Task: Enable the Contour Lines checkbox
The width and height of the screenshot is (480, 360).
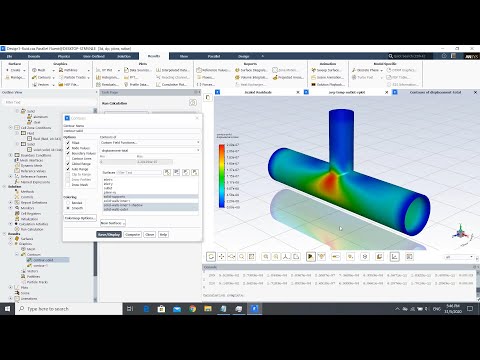Action: click(x=68, y=159)
